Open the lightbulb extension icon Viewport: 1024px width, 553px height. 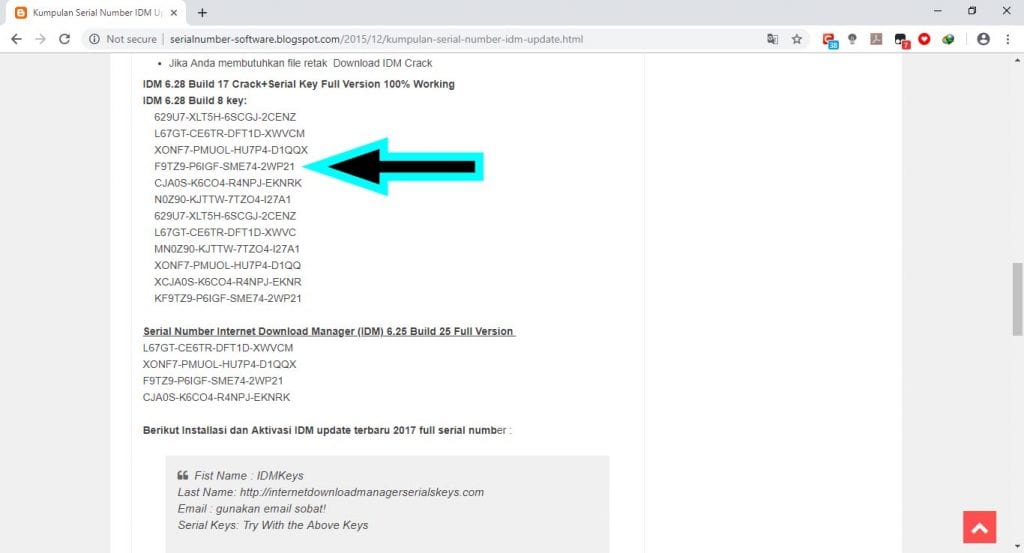852,39
